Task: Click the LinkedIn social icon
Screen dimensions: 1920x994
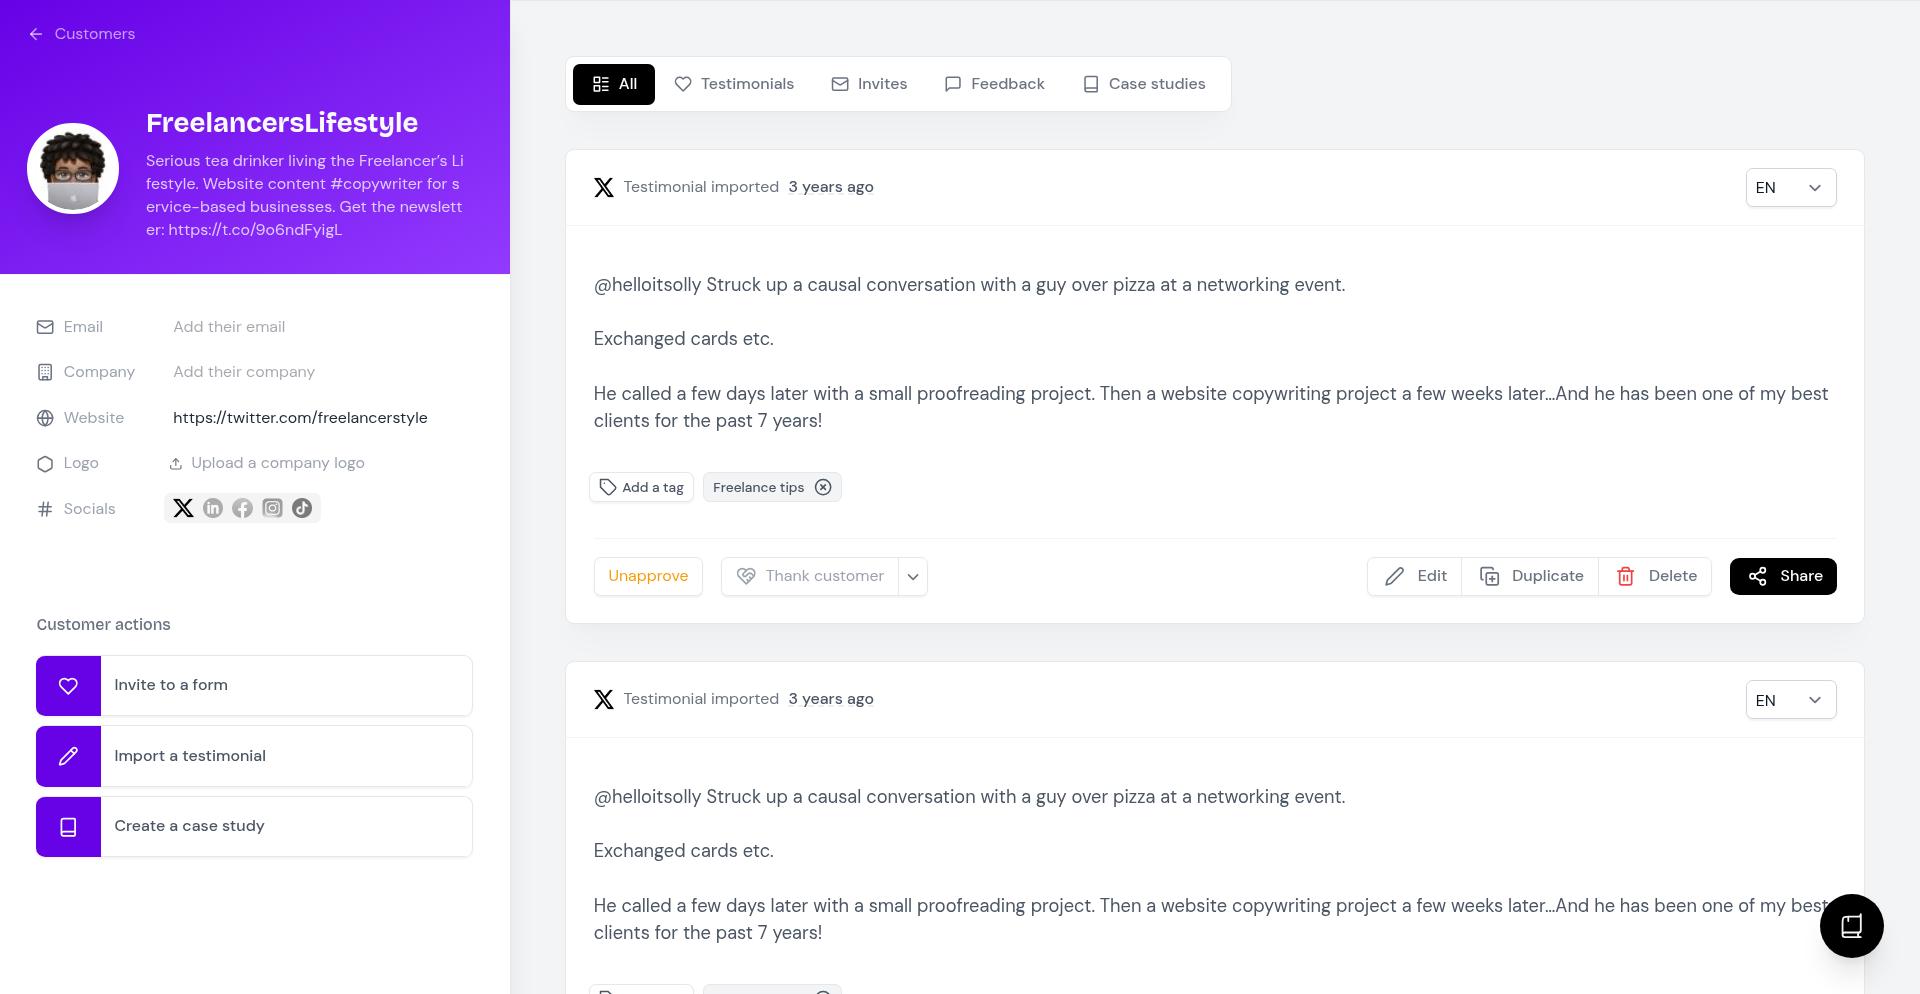Action: 213,508
